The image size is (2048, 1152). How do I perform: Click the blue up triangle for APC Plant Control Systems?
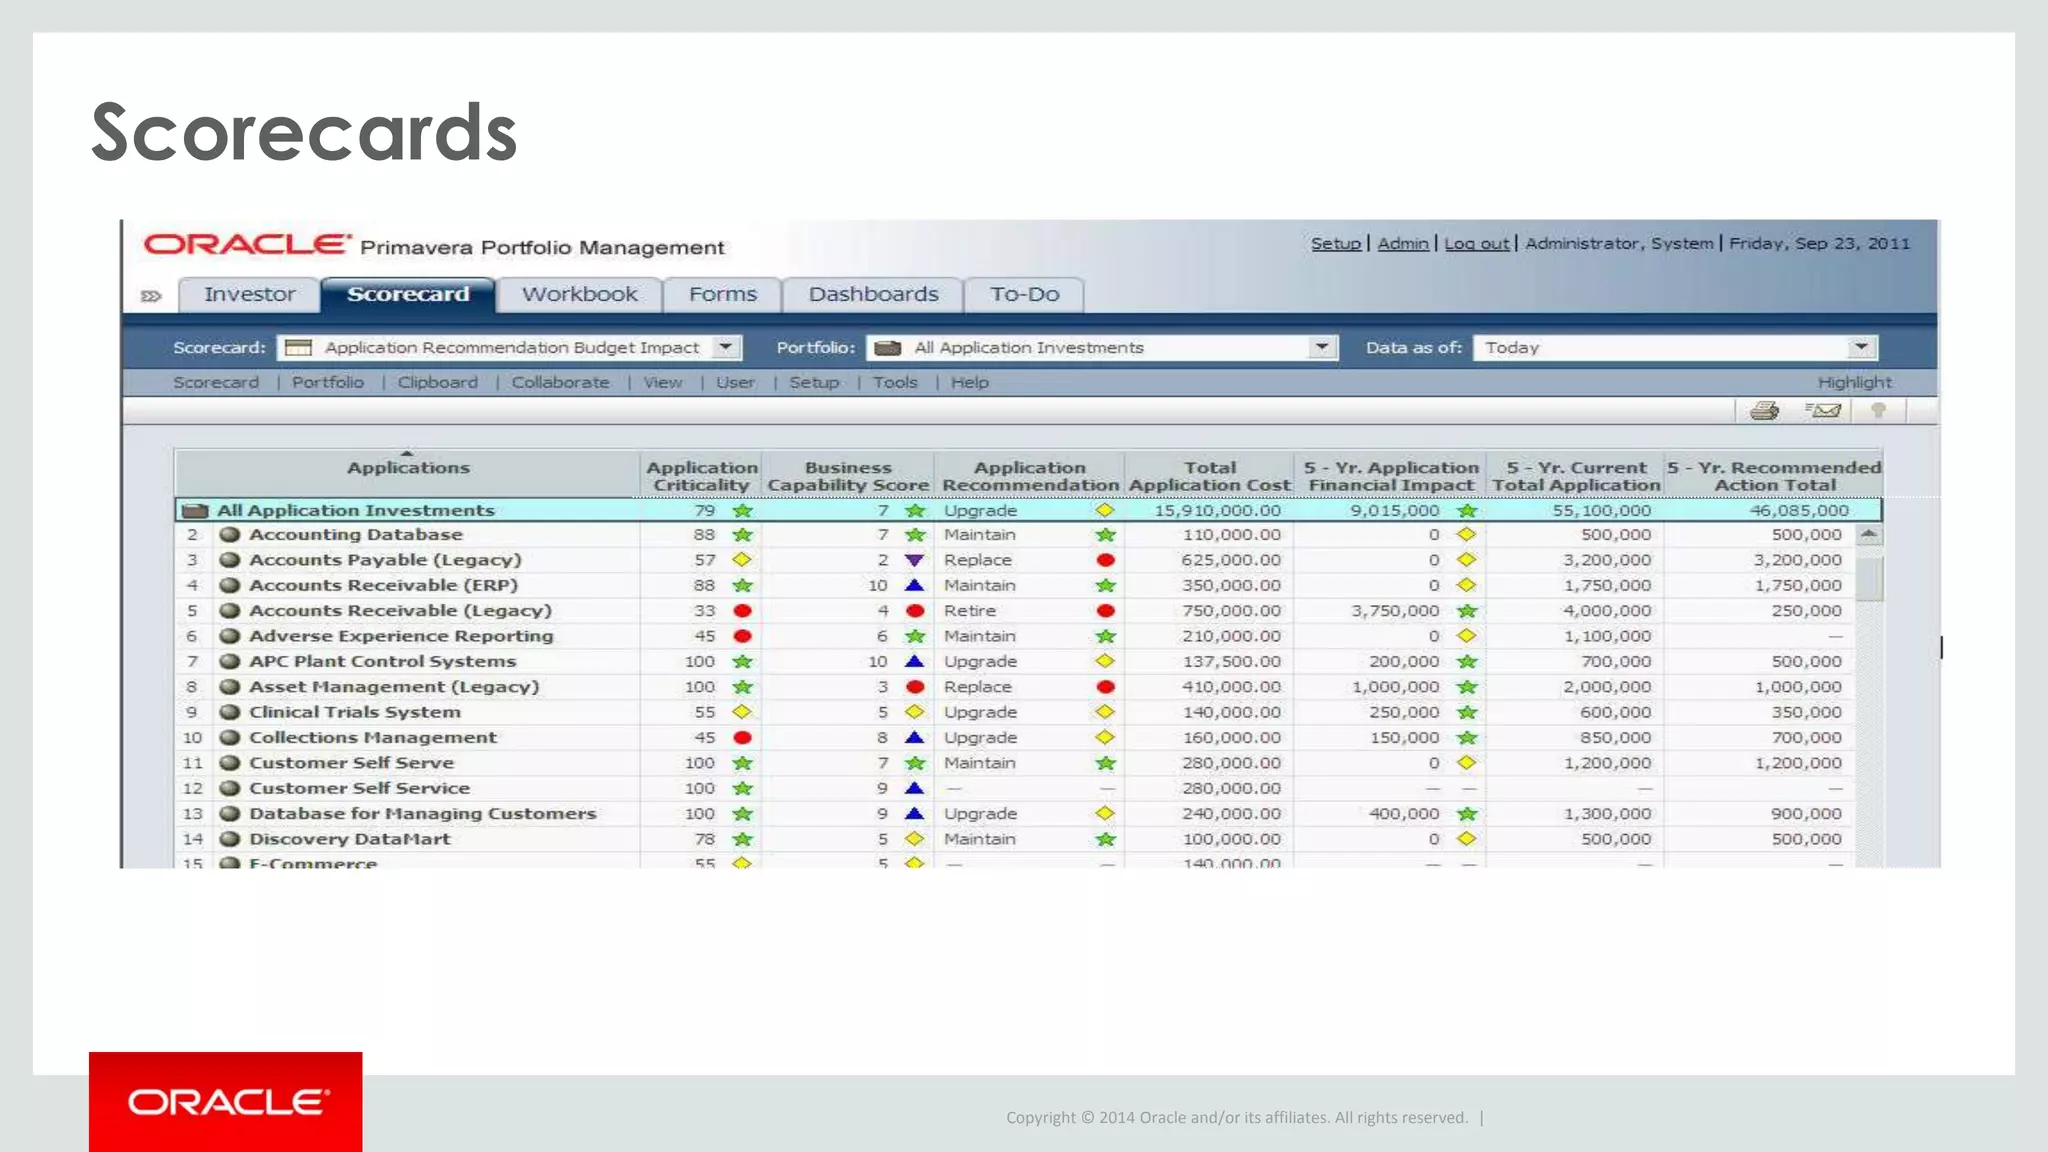914,661
